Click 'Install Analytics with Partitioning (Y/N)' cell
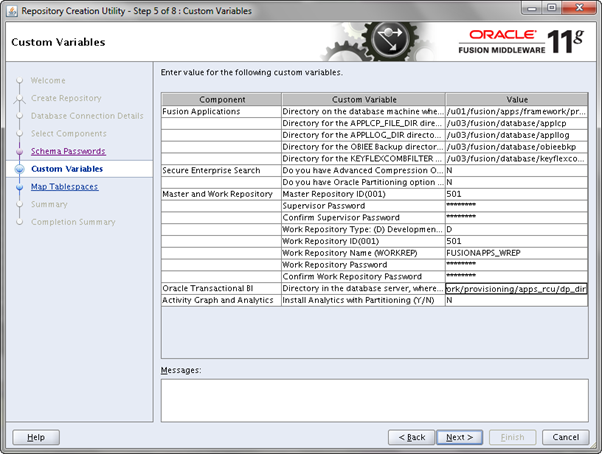The height and width of the screenshot is (454, 602). tap(364, 300)
